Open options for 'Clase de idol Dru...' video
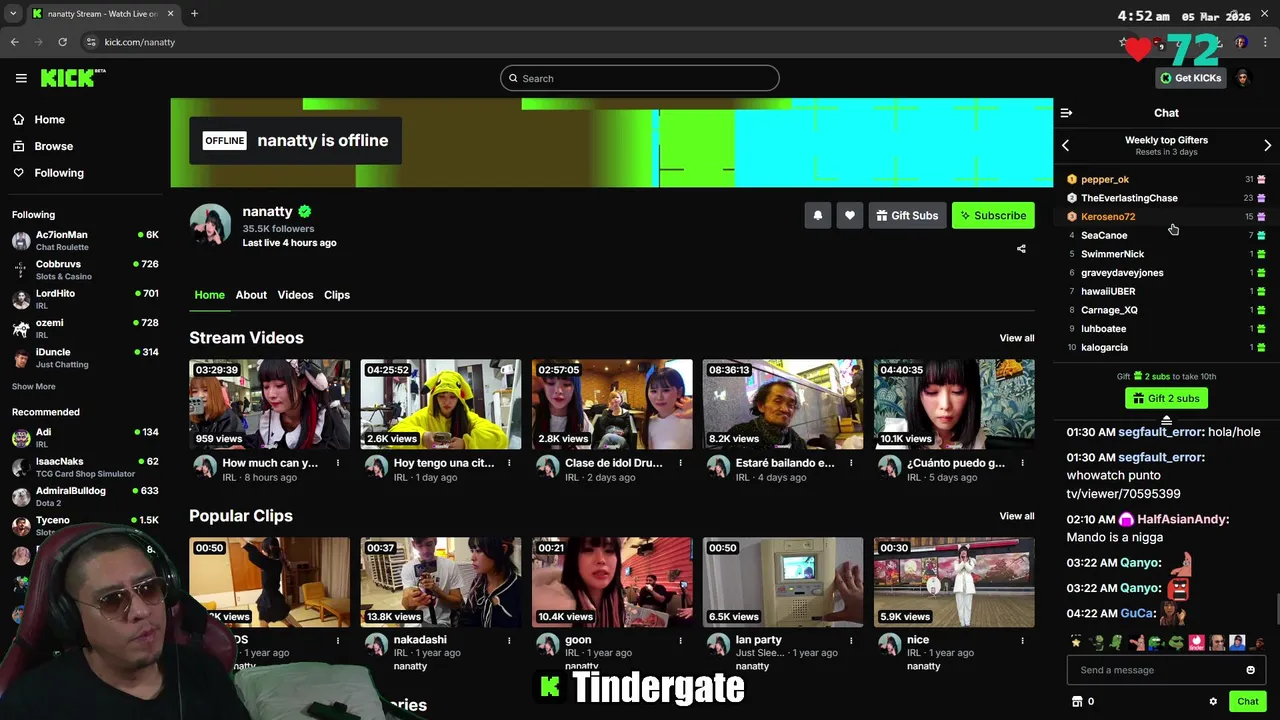 pyautogui.click(x=680, y=463)
